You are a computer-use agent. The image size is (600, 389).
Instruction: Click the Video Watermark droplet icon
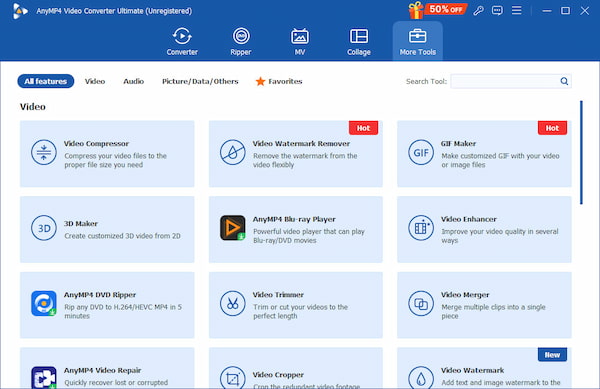click(x=421, y=378)
